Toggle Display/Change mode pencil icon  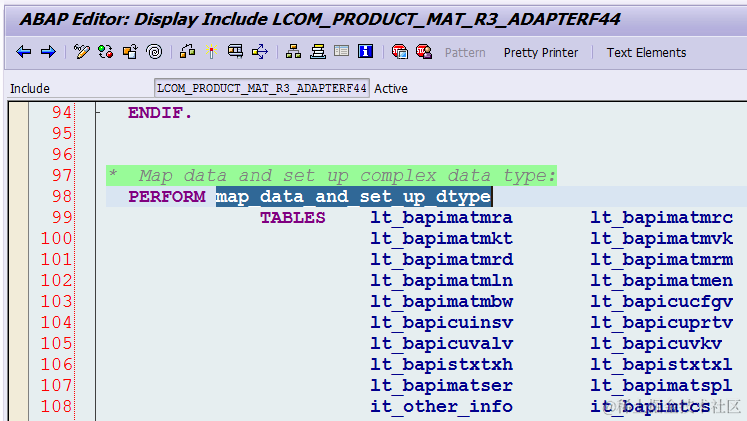click(81, 51)
